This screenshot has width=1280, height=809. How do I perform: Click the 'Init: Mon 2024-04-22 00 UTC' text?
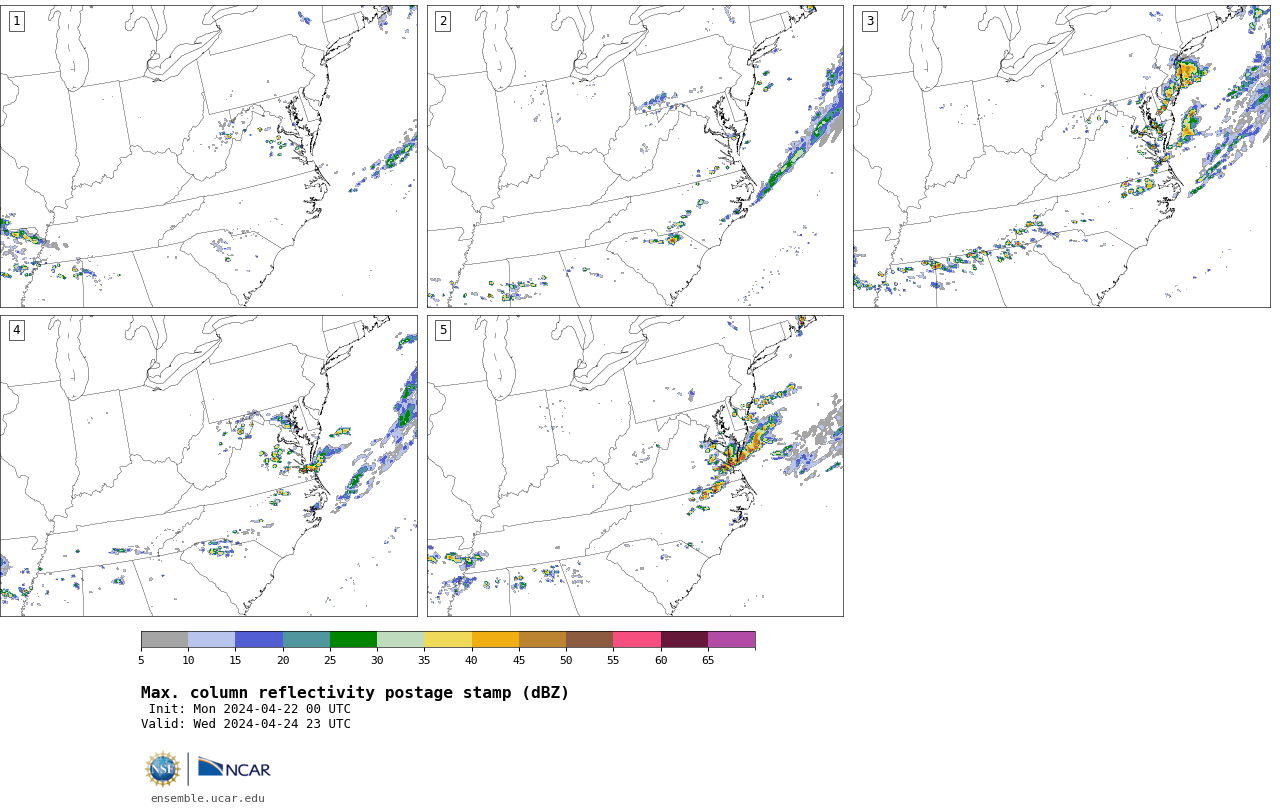click(250, 709)
